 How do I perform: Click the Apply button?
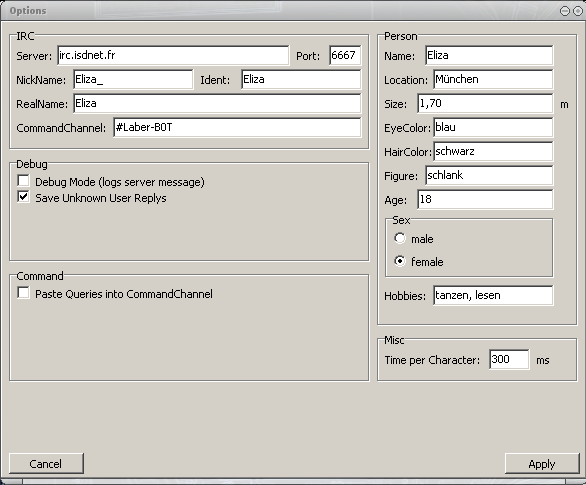click(x=542, y=464)
